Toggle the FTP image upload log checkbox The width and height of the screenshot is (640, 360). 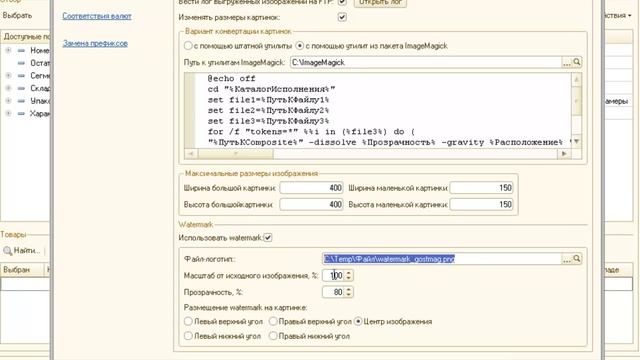(342, 2)
